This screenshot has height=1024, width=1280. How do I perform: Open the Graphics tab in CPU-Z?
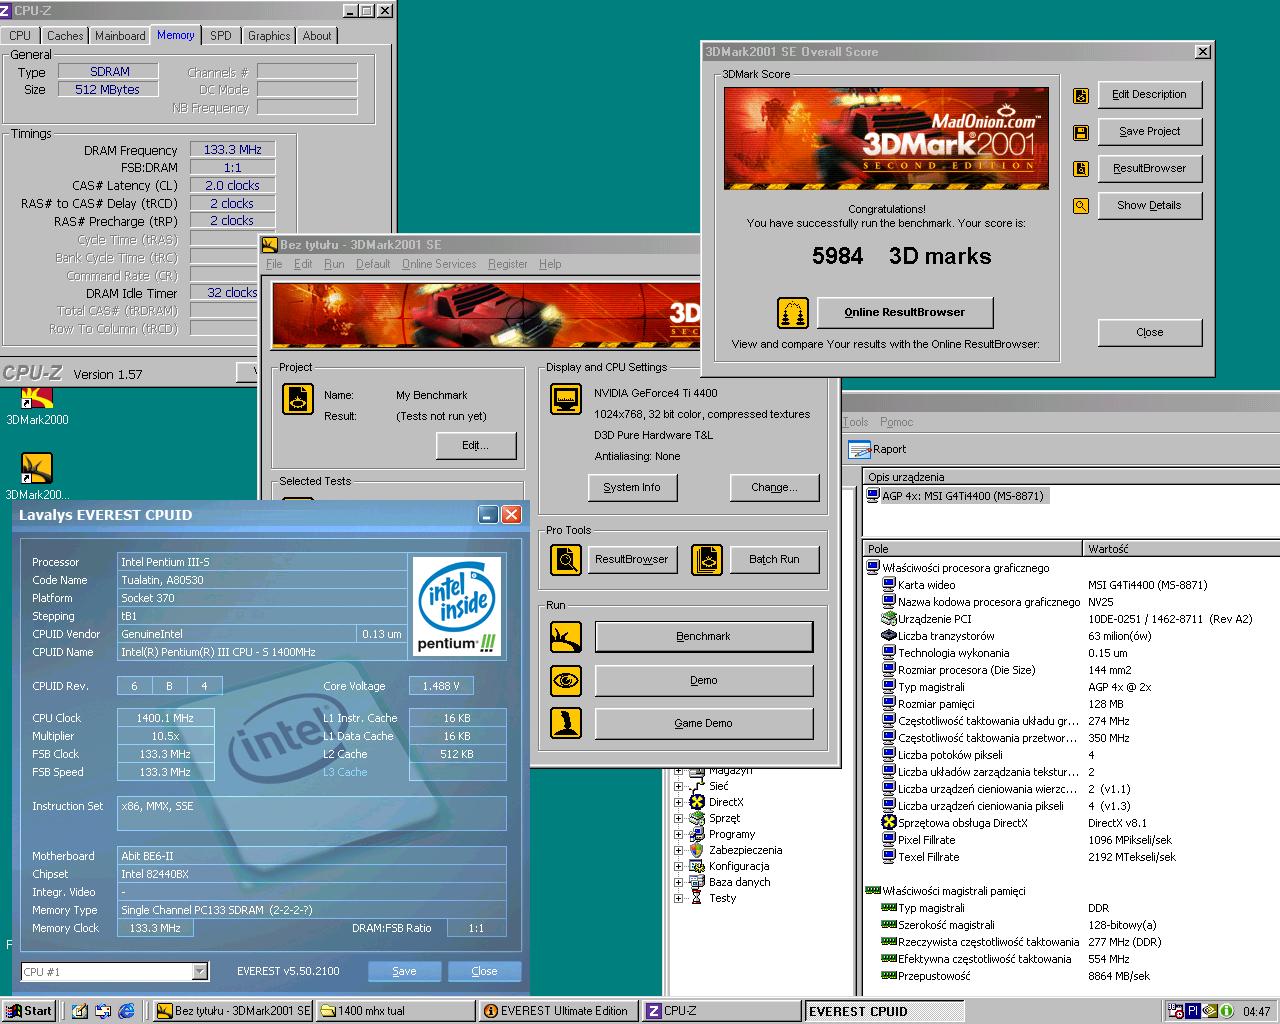269,36
